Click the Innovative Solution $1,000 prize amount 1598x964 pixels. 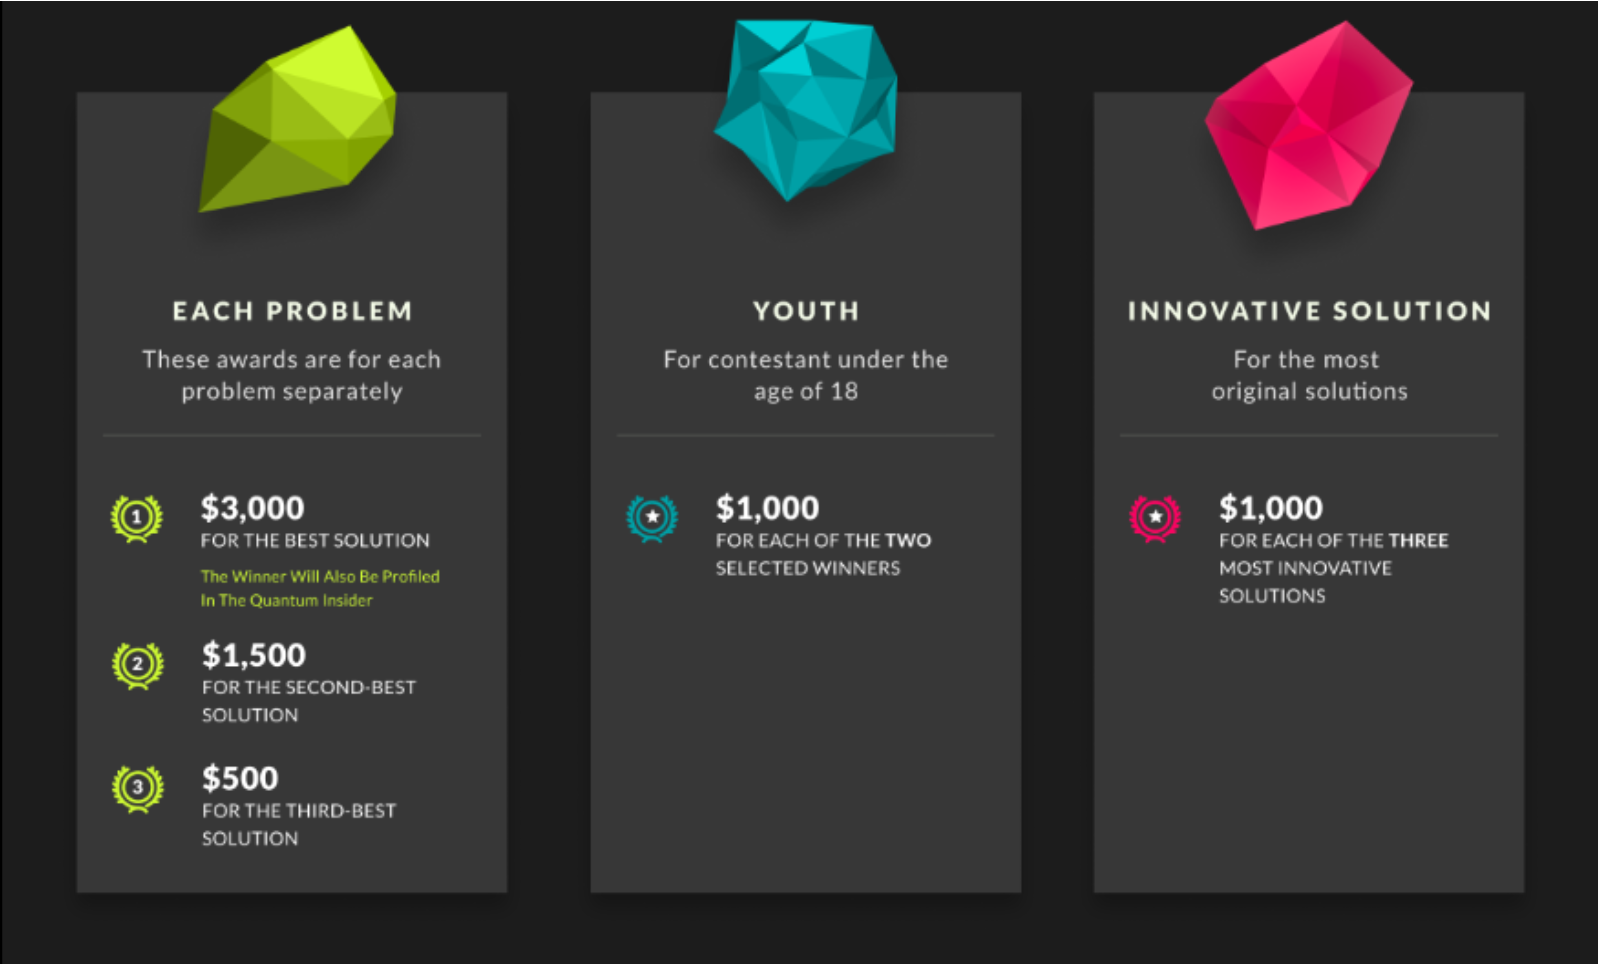coord(1270,508)
